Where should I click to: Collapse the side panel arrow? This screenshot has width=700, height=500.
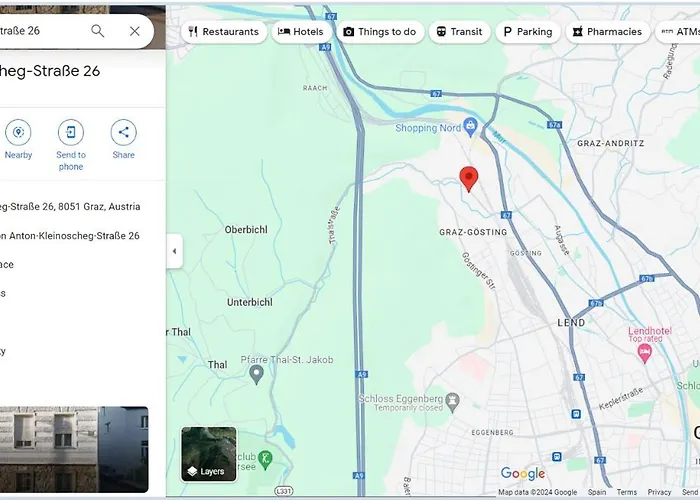pyautogui.click(x=174, y=251)
